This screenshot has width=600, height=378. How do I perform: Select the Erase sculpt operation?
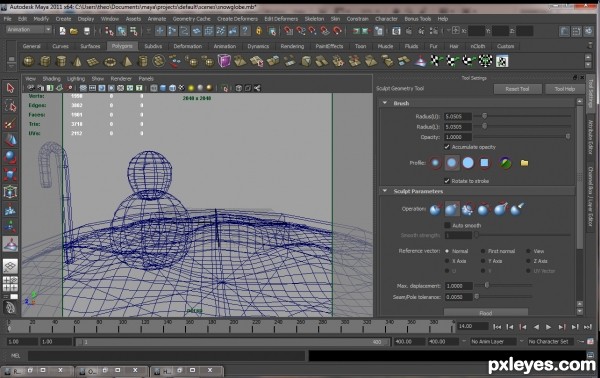coord(516,209)
